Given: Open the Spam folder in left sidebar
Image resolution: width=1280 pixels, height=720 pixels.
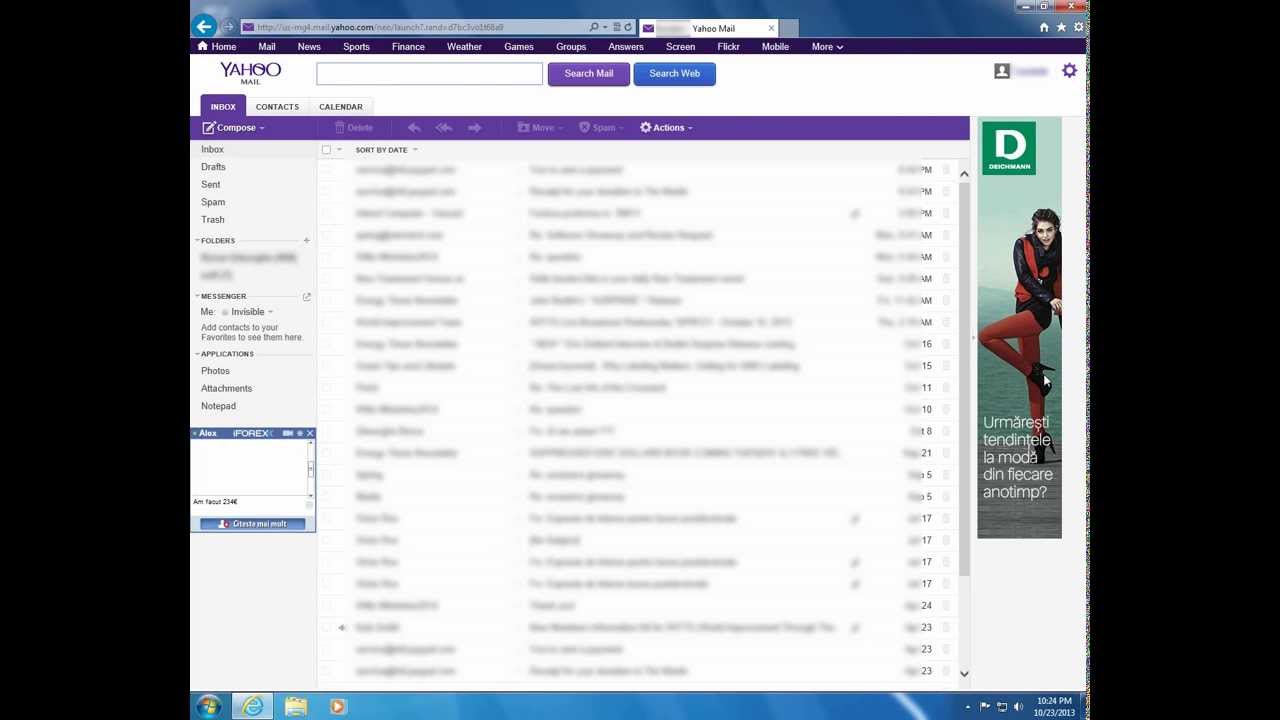Looking at the screenshot, I should pos(213,202).
